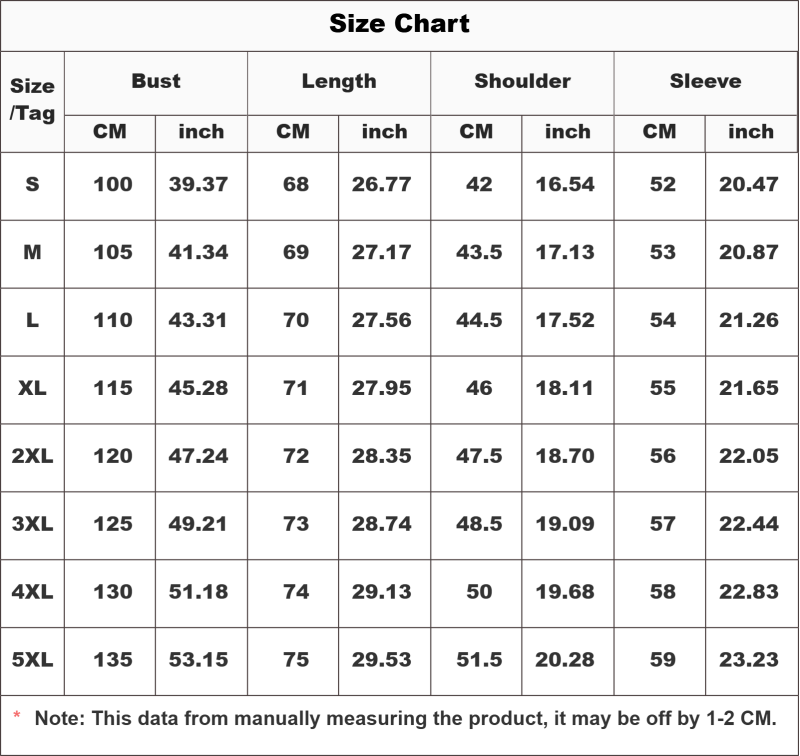This screenshot has height=756, width=800.
Task: Select the Length column header
Action: 339,82
